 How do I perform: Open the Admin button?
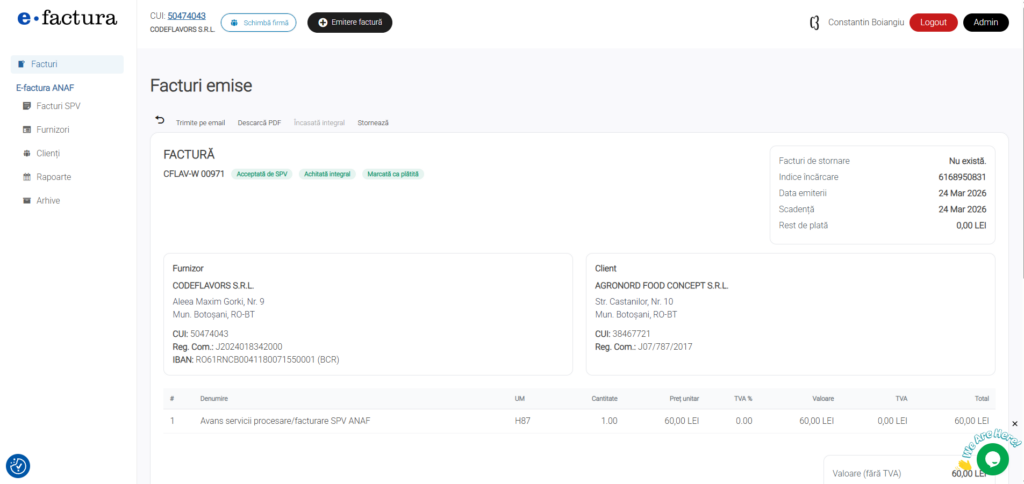tap(985, 22)
